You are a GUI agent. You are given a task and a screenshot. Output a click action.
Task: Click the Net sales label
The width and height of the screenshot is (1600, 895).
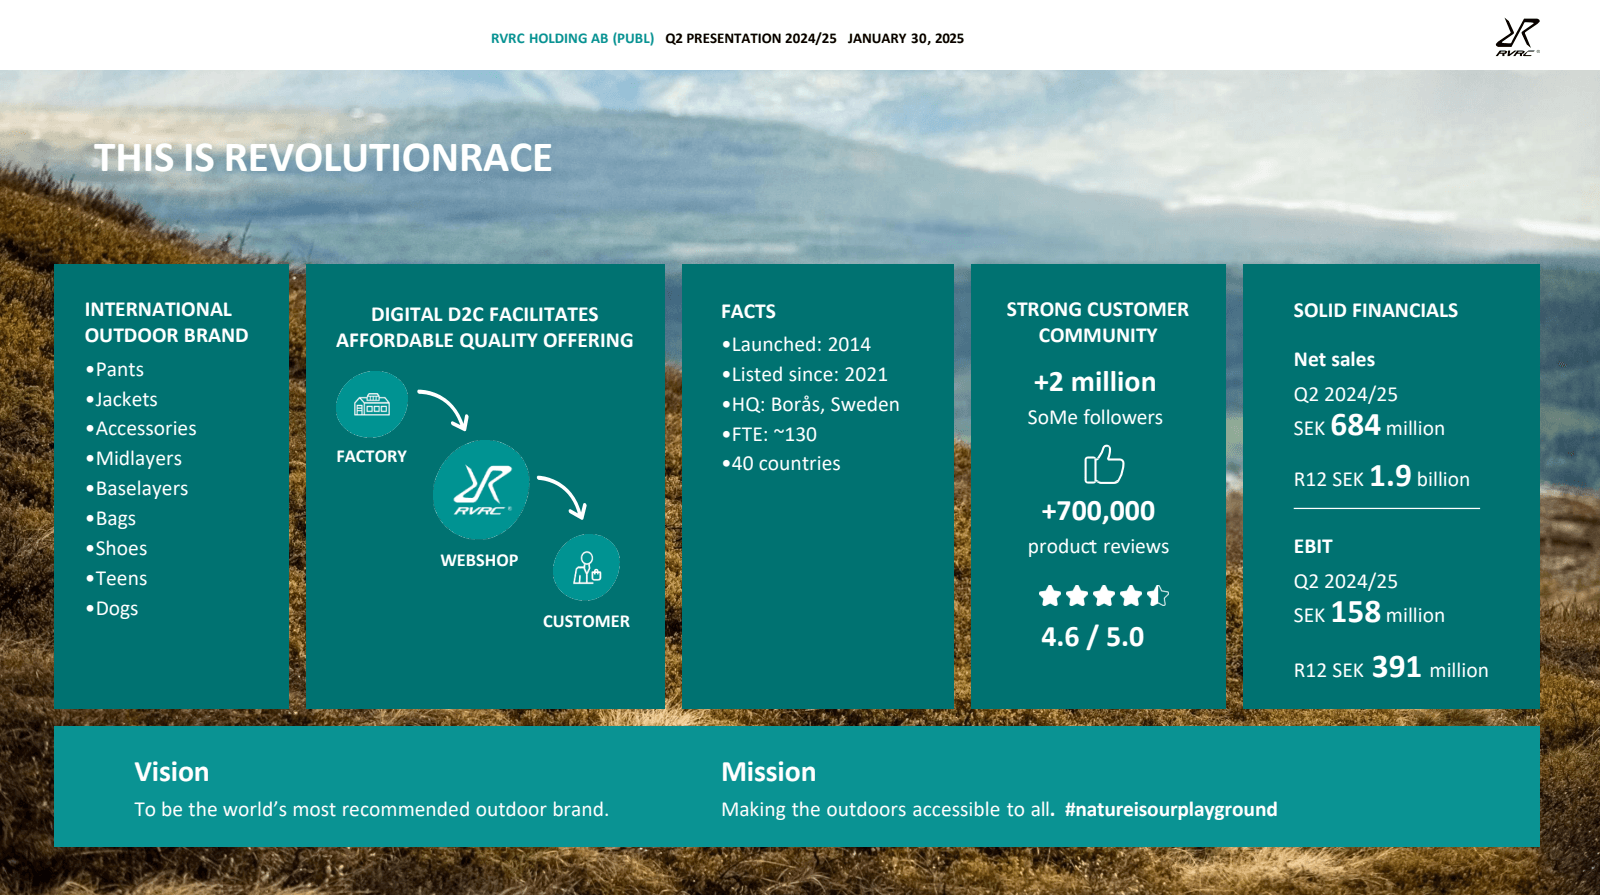tap(1334, 359)
